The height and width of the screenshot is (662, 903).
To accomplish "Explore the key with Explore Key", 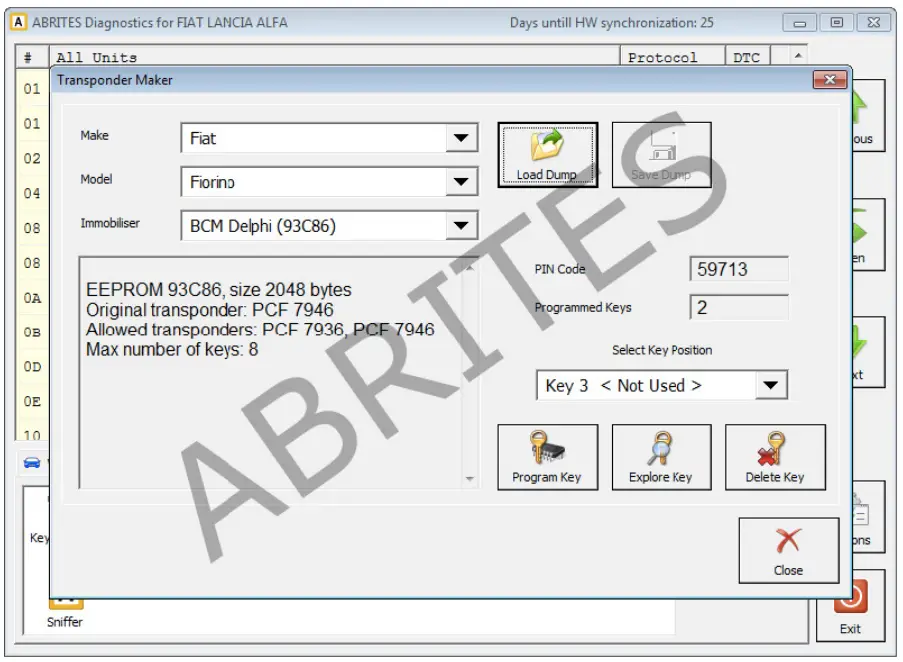I will pos(661,457).
